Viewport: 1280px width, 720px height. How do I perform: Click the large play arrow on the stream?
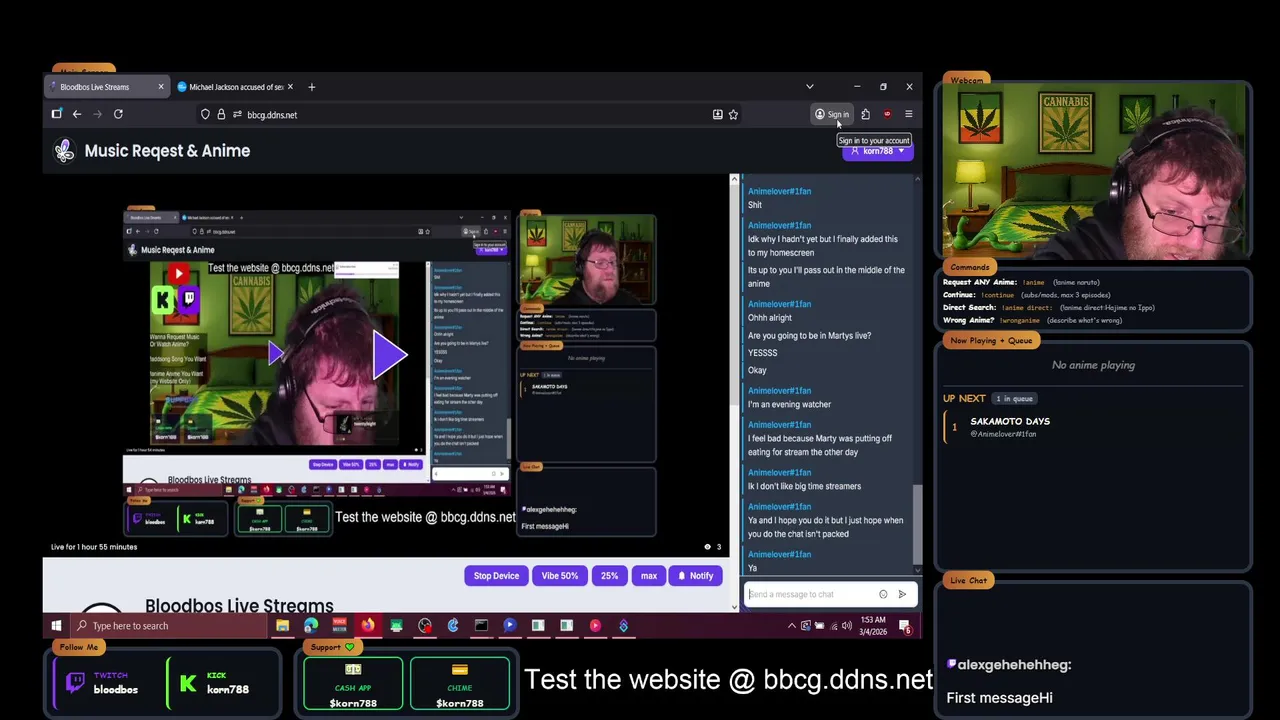[x=389, y=354]
